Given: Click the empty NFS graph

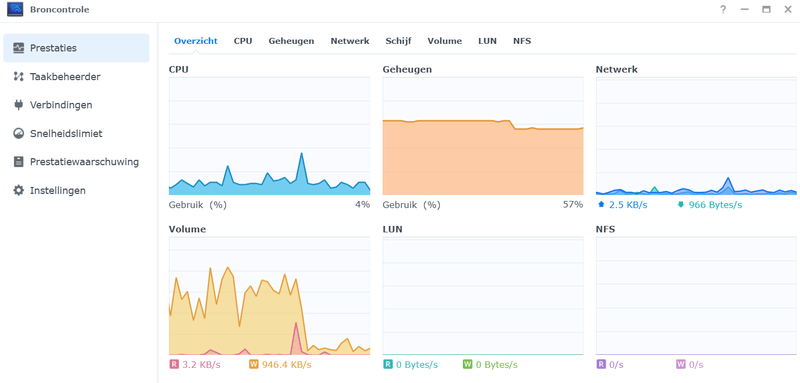Looking at the screenshot, I should tap(696, 296).
